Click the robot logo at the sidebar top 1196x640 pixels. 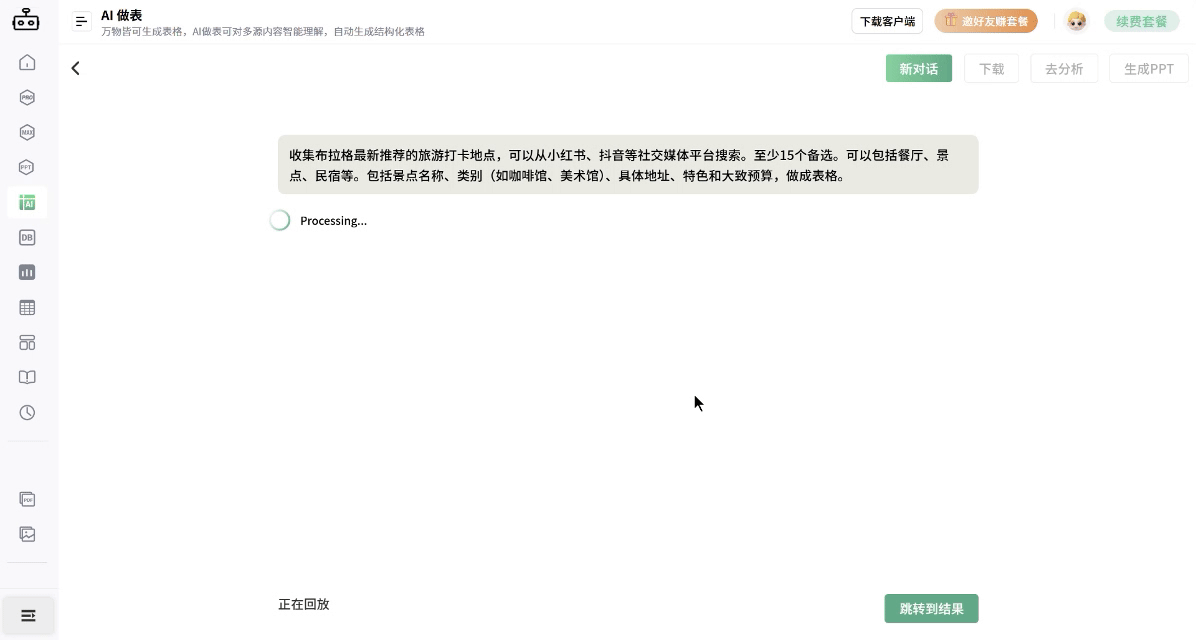[26, 19]
